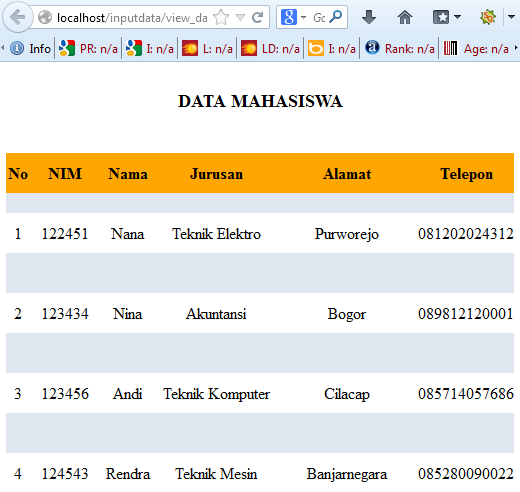Click the DATA MAHASISWA heading
520x492 pixels.
(x=260, y=101)
